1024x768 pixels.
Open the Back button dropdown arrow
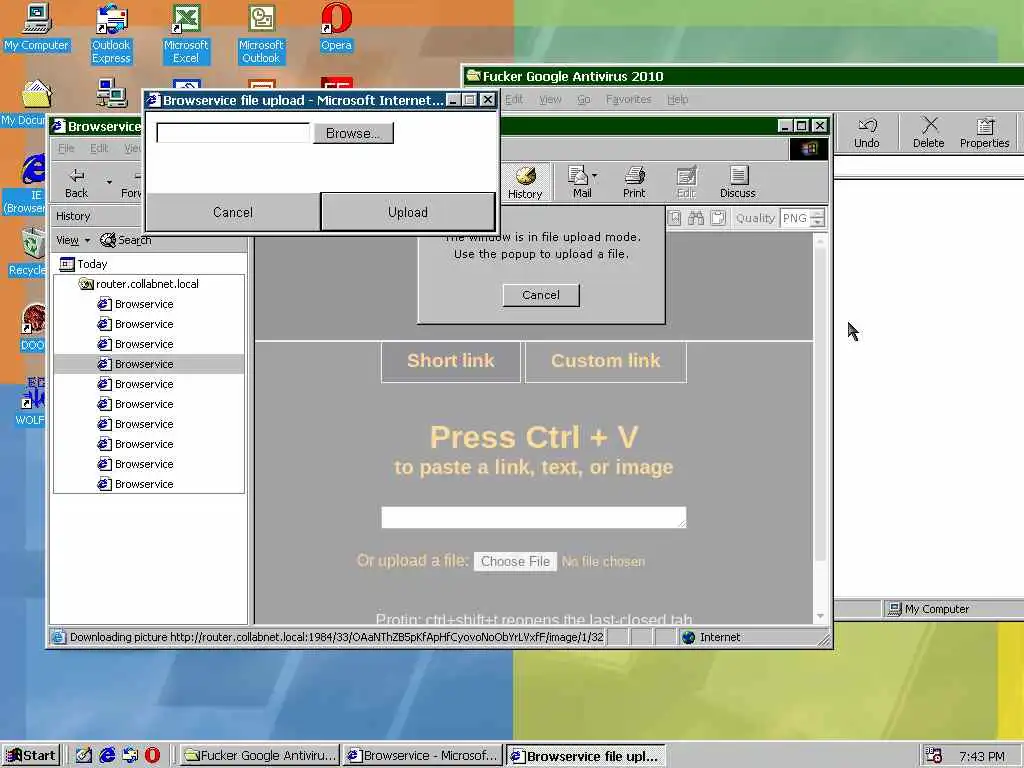point(109,182)
